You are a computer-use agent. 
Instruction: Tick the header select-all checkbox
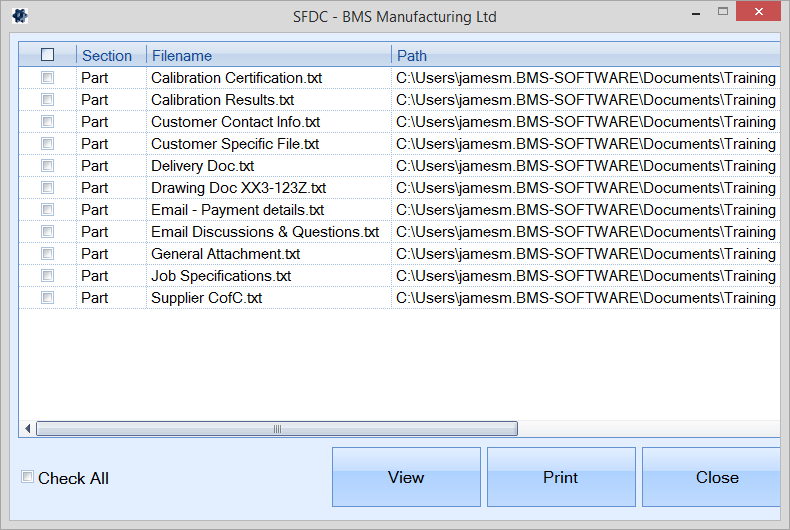click(47, 55)
